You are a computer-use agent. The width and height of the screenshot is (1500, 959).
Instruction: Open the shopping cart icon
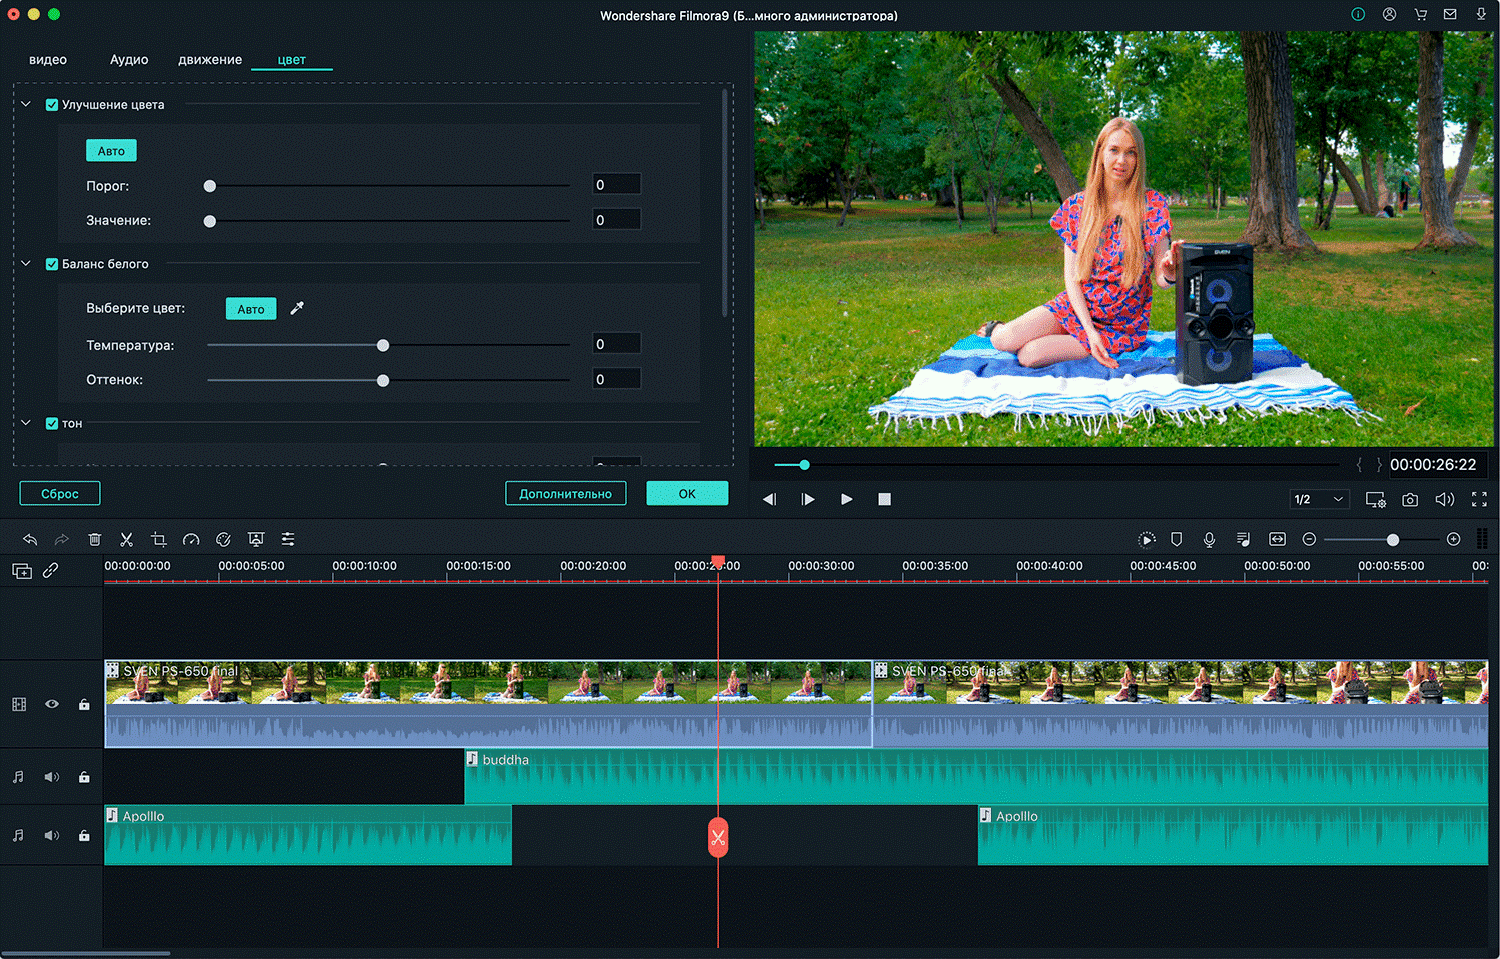pyautogui.click(x=1421, y=14)
